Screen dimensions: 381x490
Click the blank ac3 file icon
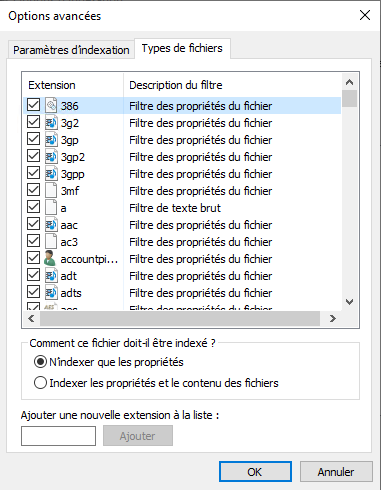(x=51, y=242)
